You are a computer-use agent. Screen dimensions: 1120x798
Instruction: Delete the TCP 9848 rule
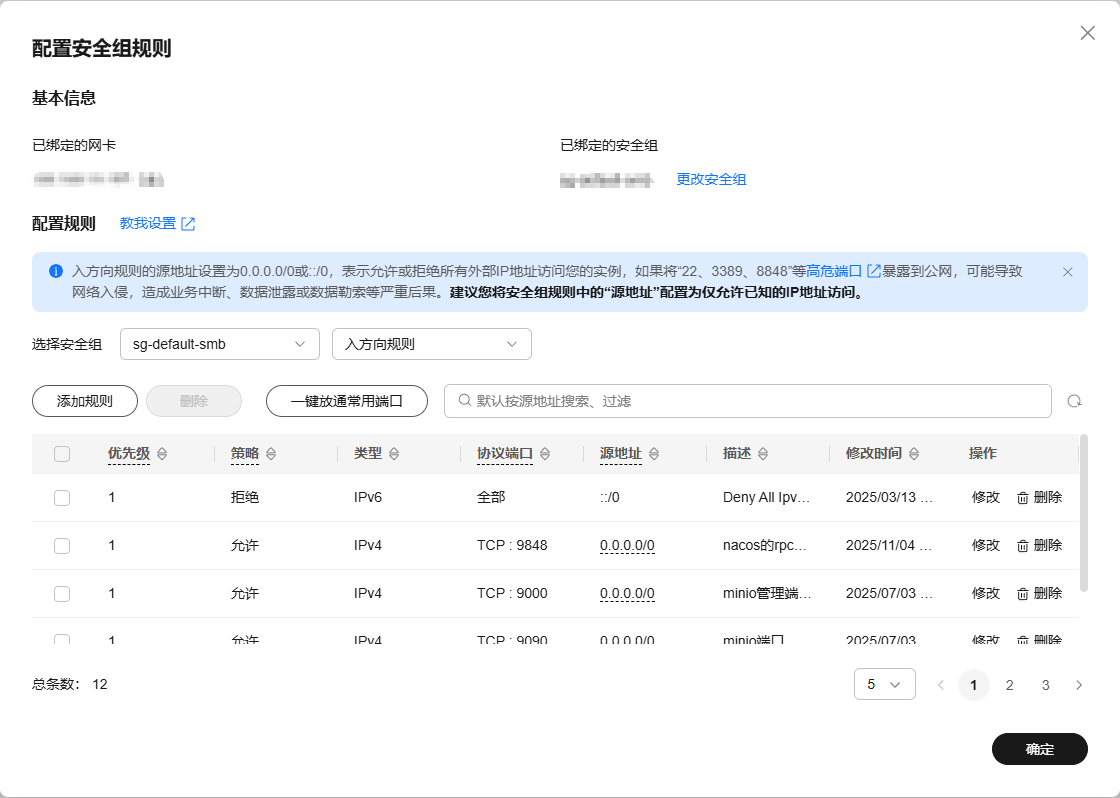point(1039,545)
